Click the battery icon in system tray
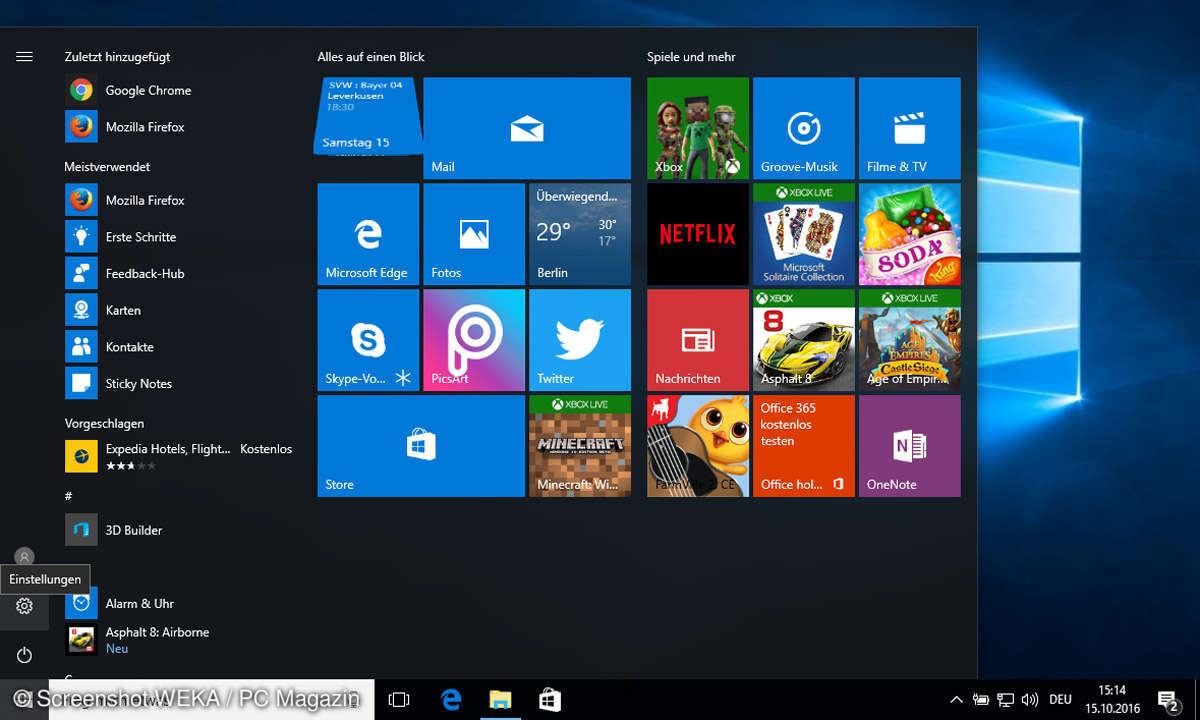The width and height of the screenshot is (1200, 720). (x=981, y=700)
